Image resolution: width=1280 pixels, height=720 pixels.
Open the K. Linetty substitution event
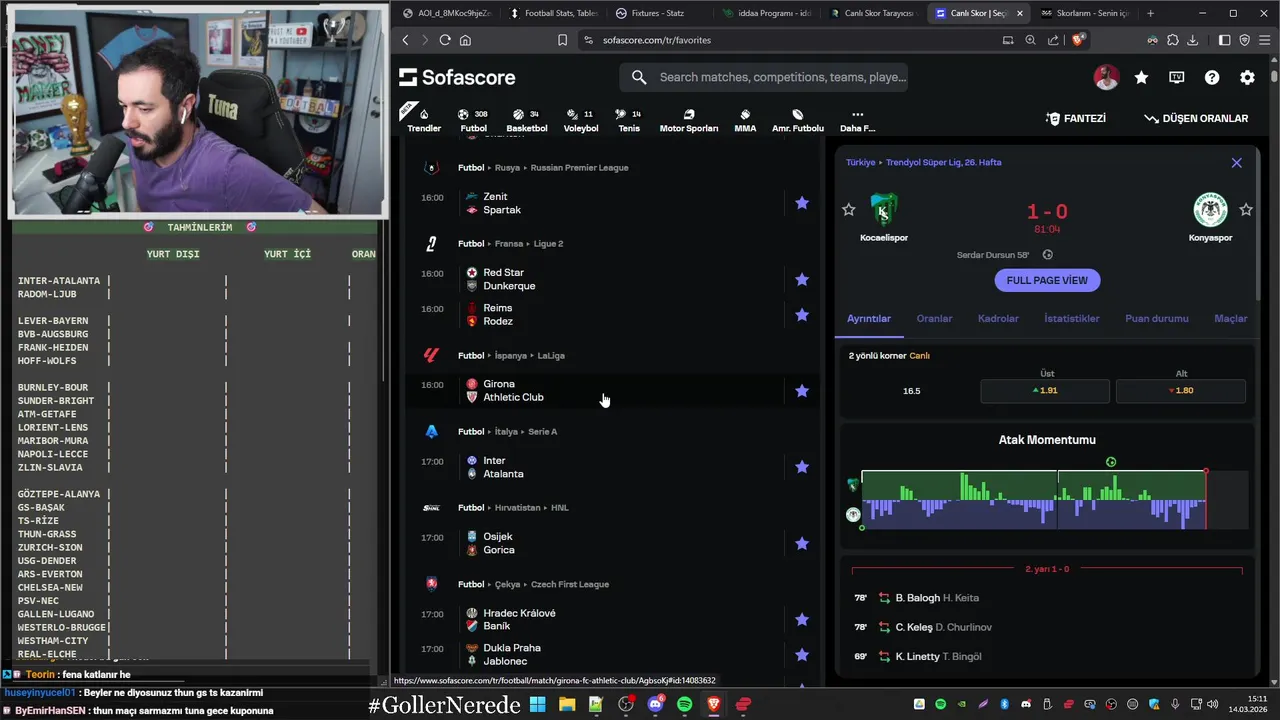click(x=1047, y=657)
